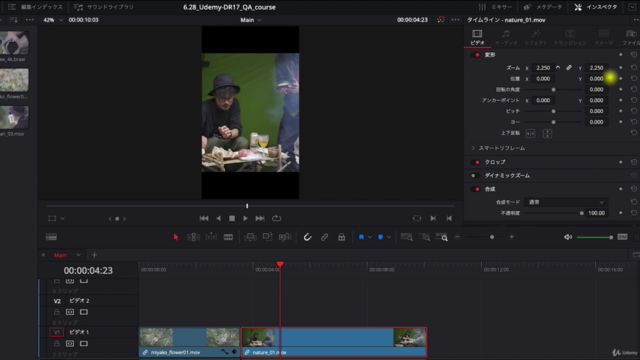The image size is (640, 360).
Task: Activate the Trim edit mode tool
Action: pyautogui.click(x=193, y=237)
